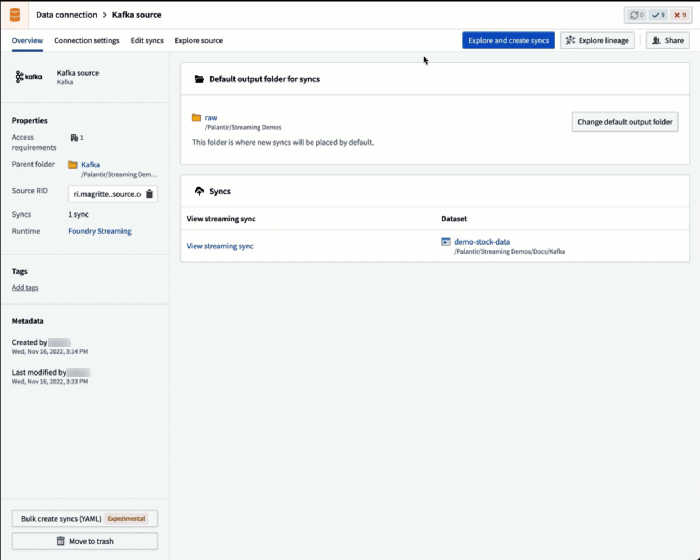Click the orange database icon in header
Screen dimensions: 700x560
point(15,15)
